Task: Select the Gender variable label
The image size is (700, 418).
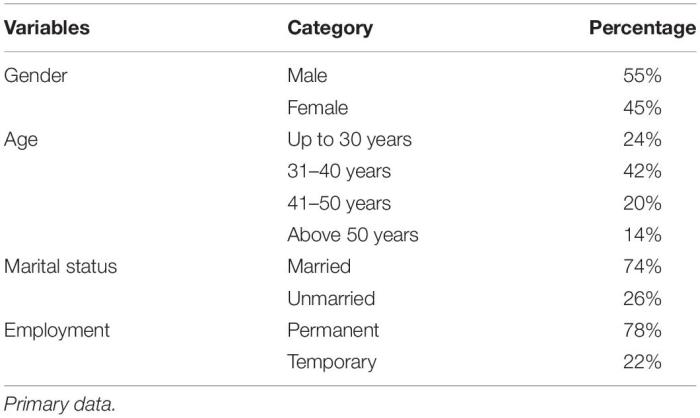Action: click(35, 74)
